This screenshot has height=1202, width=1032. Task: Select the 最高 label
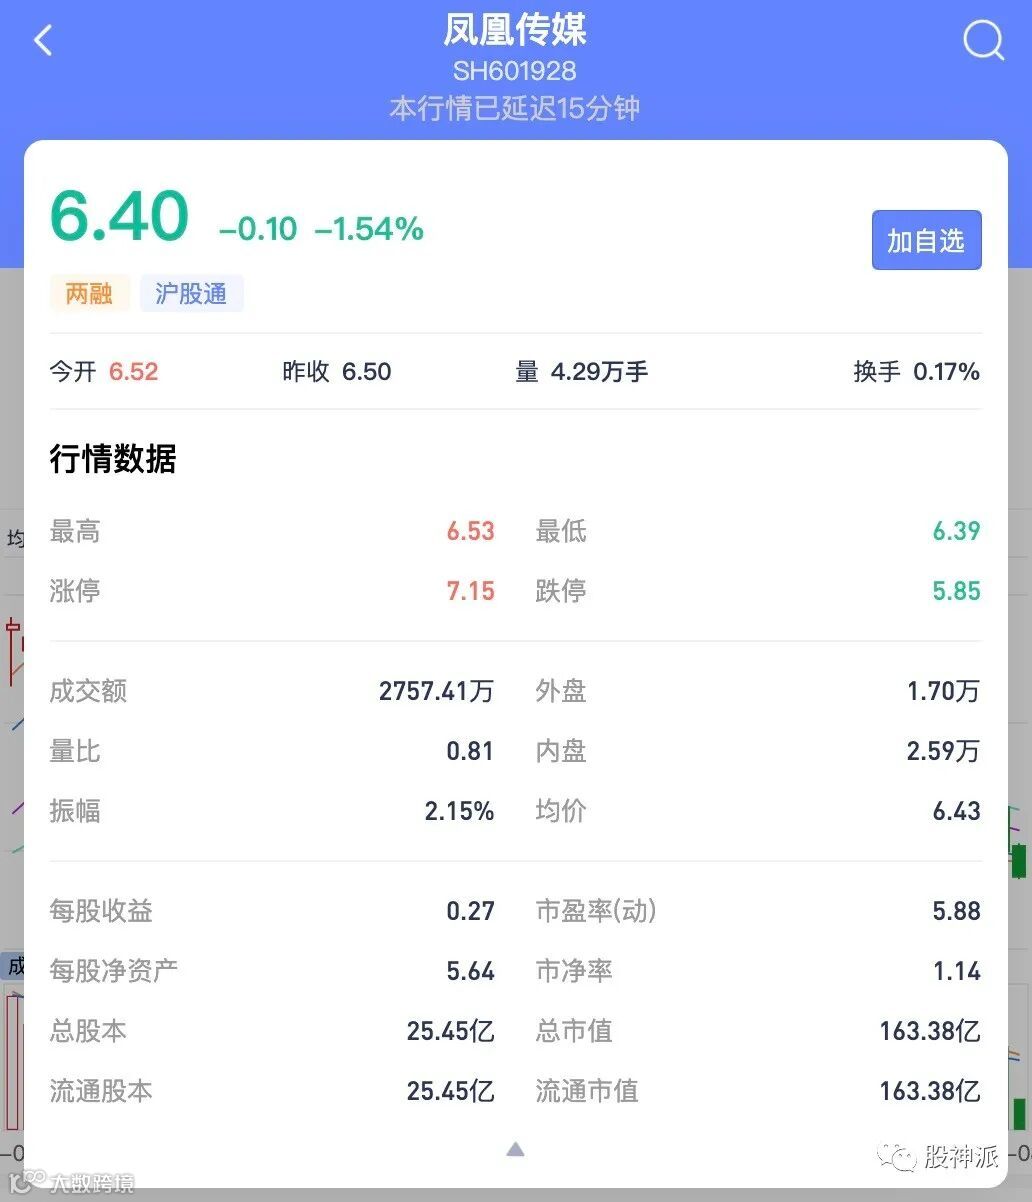pyautogui.click(x=75, y=531)
